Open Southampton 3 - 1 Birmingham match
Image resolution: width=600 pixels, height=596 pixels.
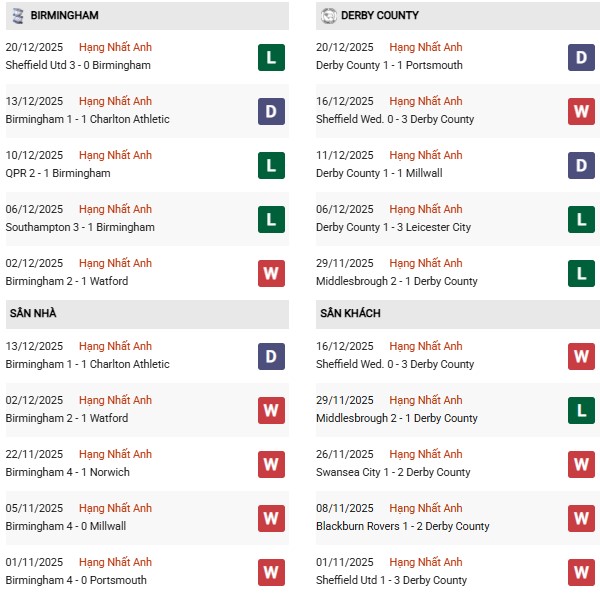(80, 227)
